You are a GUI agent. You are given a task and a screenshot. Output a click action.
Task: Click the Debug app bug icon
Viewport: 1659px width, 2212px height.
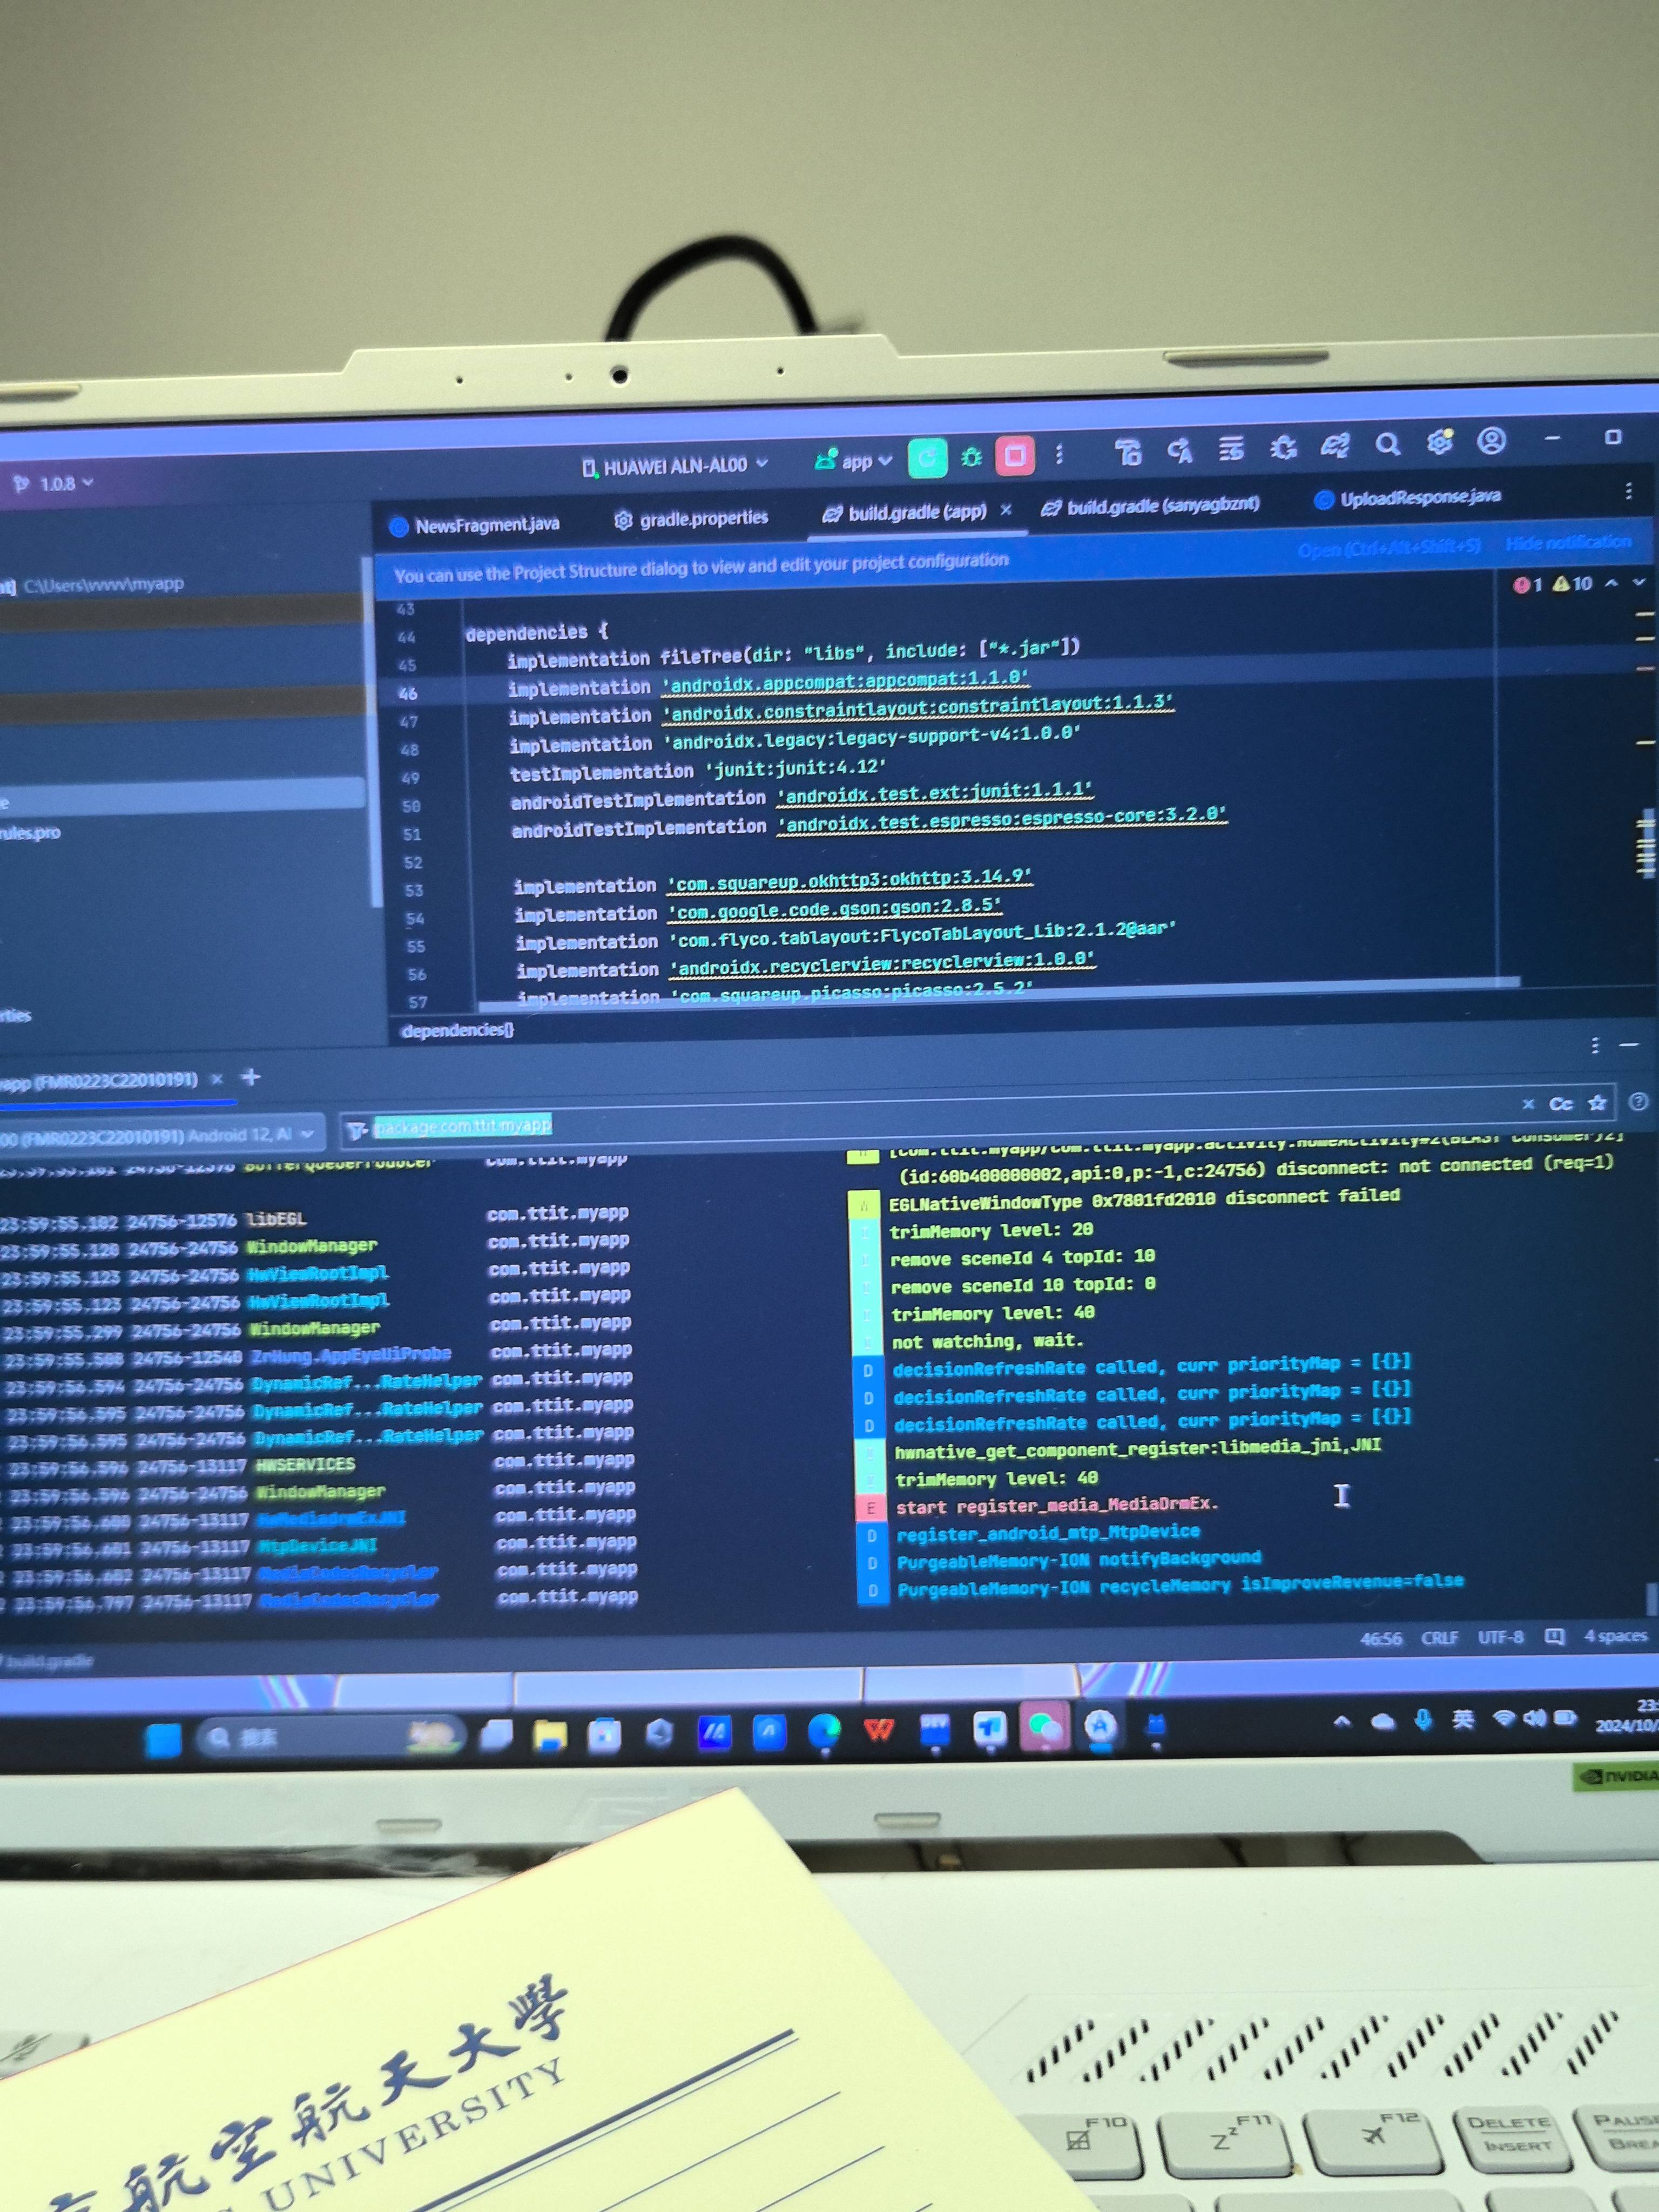pyautogui.click(x=971, y=457)
